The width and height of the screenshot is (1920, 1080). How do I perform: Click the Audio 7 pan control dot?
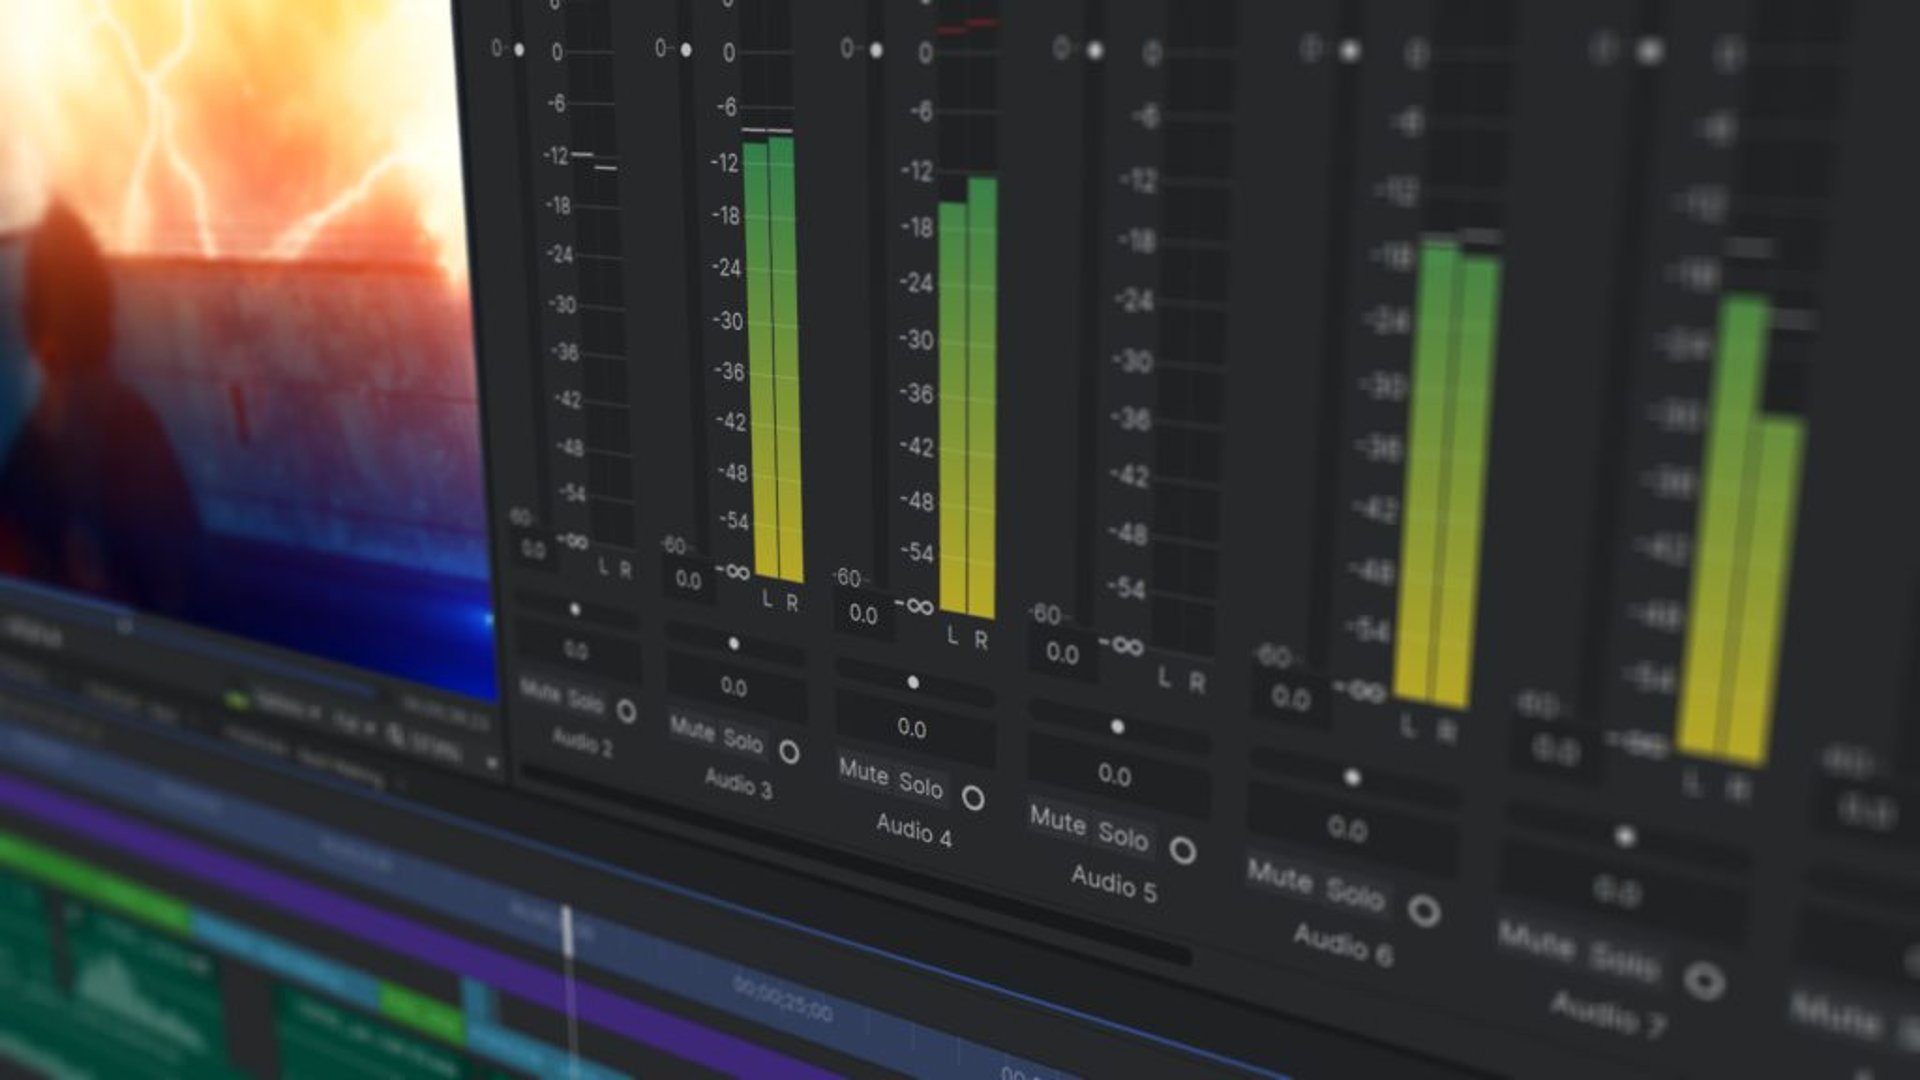tap(1626, 836)
